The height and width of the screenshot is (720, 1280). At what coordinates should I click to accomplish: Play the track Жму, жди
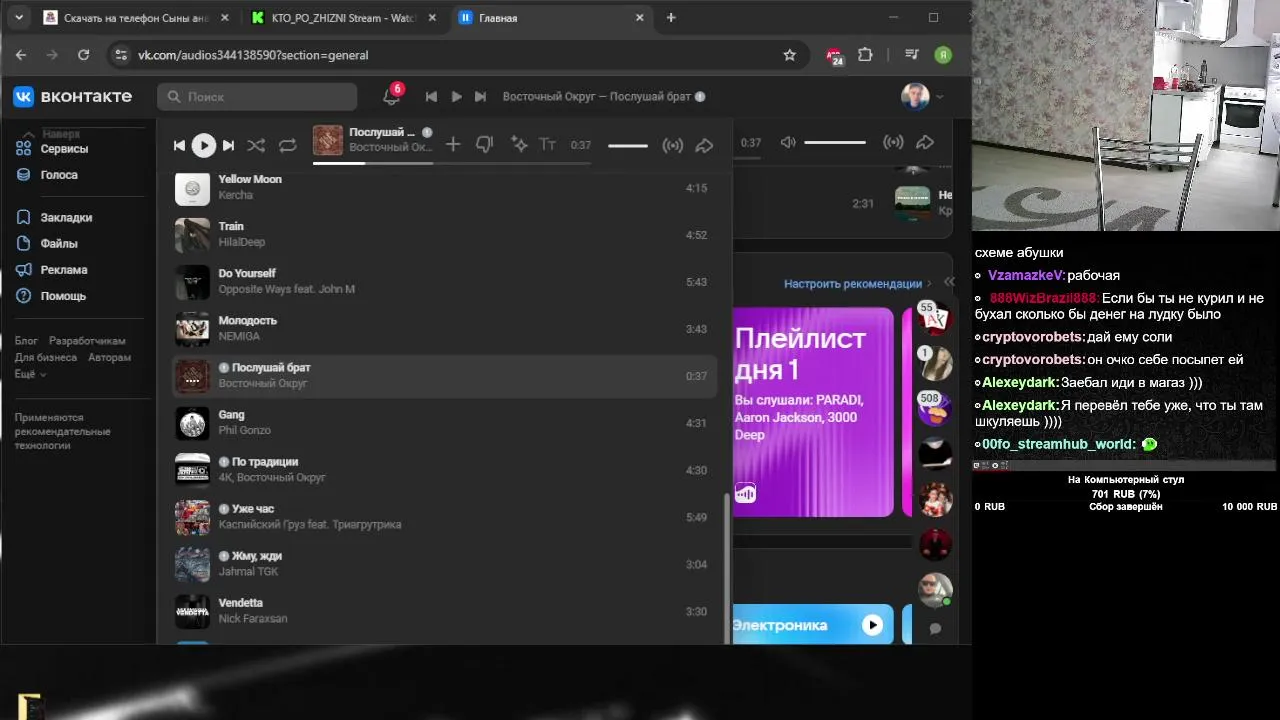pyautogui.click(x=445, y=564)
